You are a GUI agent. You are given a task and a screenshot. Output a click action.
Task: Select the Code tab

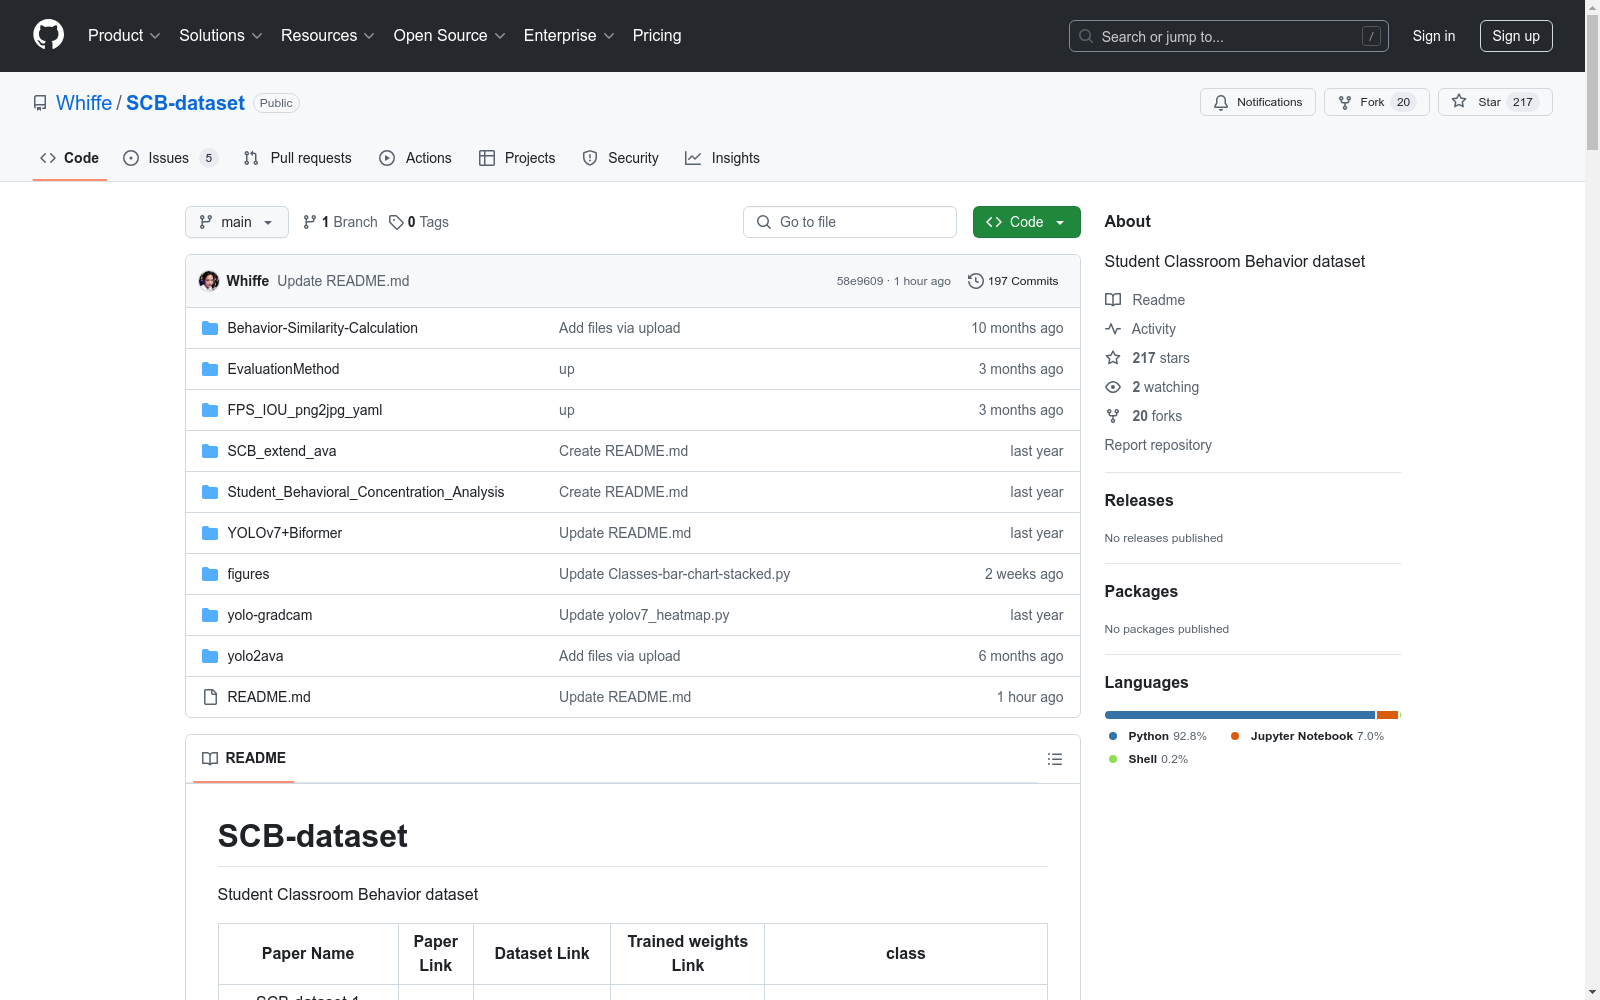[70, 158]
